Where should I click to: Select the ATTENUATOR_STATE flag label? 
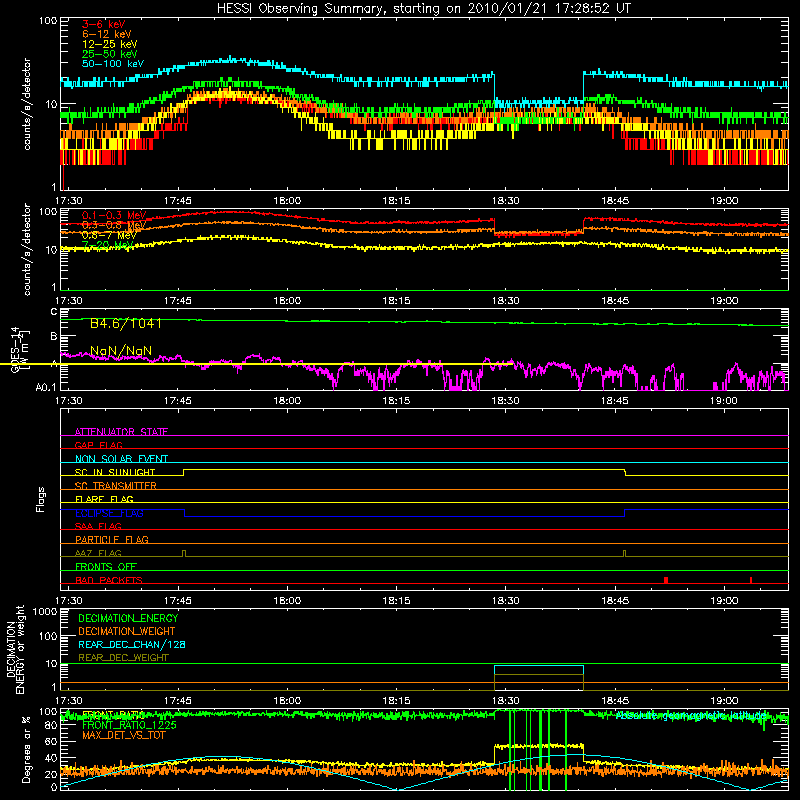[x=121, y=432]
